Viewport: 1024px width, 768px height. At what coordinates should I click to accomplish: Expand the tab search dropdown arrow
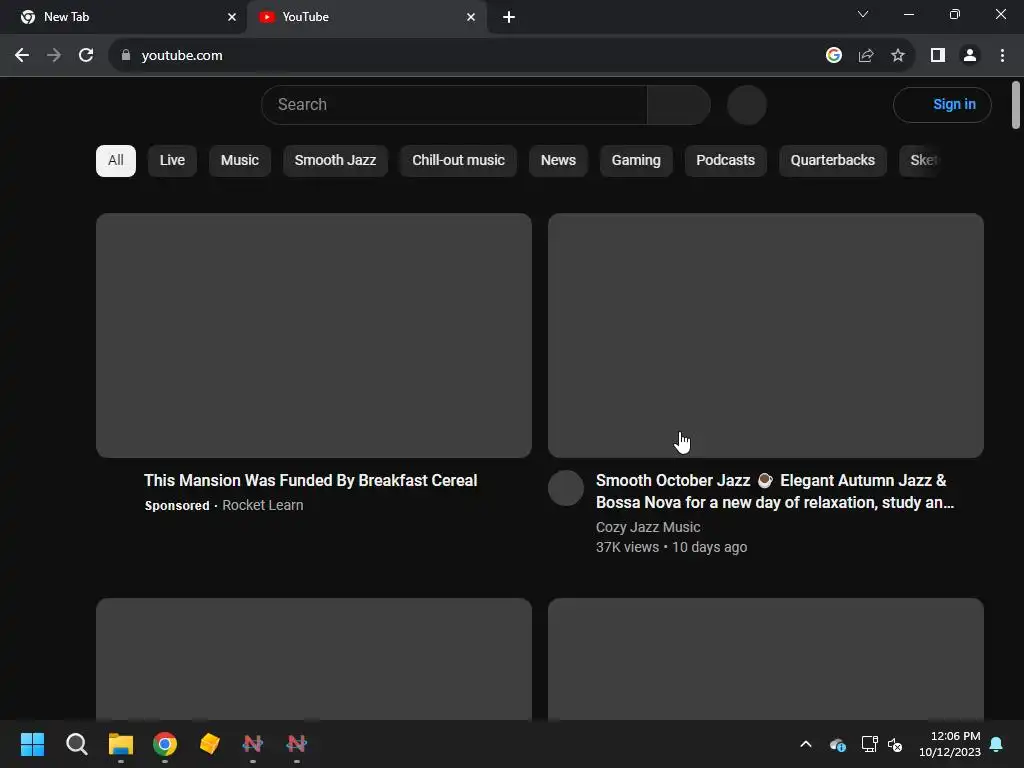[x=863, y=14]
